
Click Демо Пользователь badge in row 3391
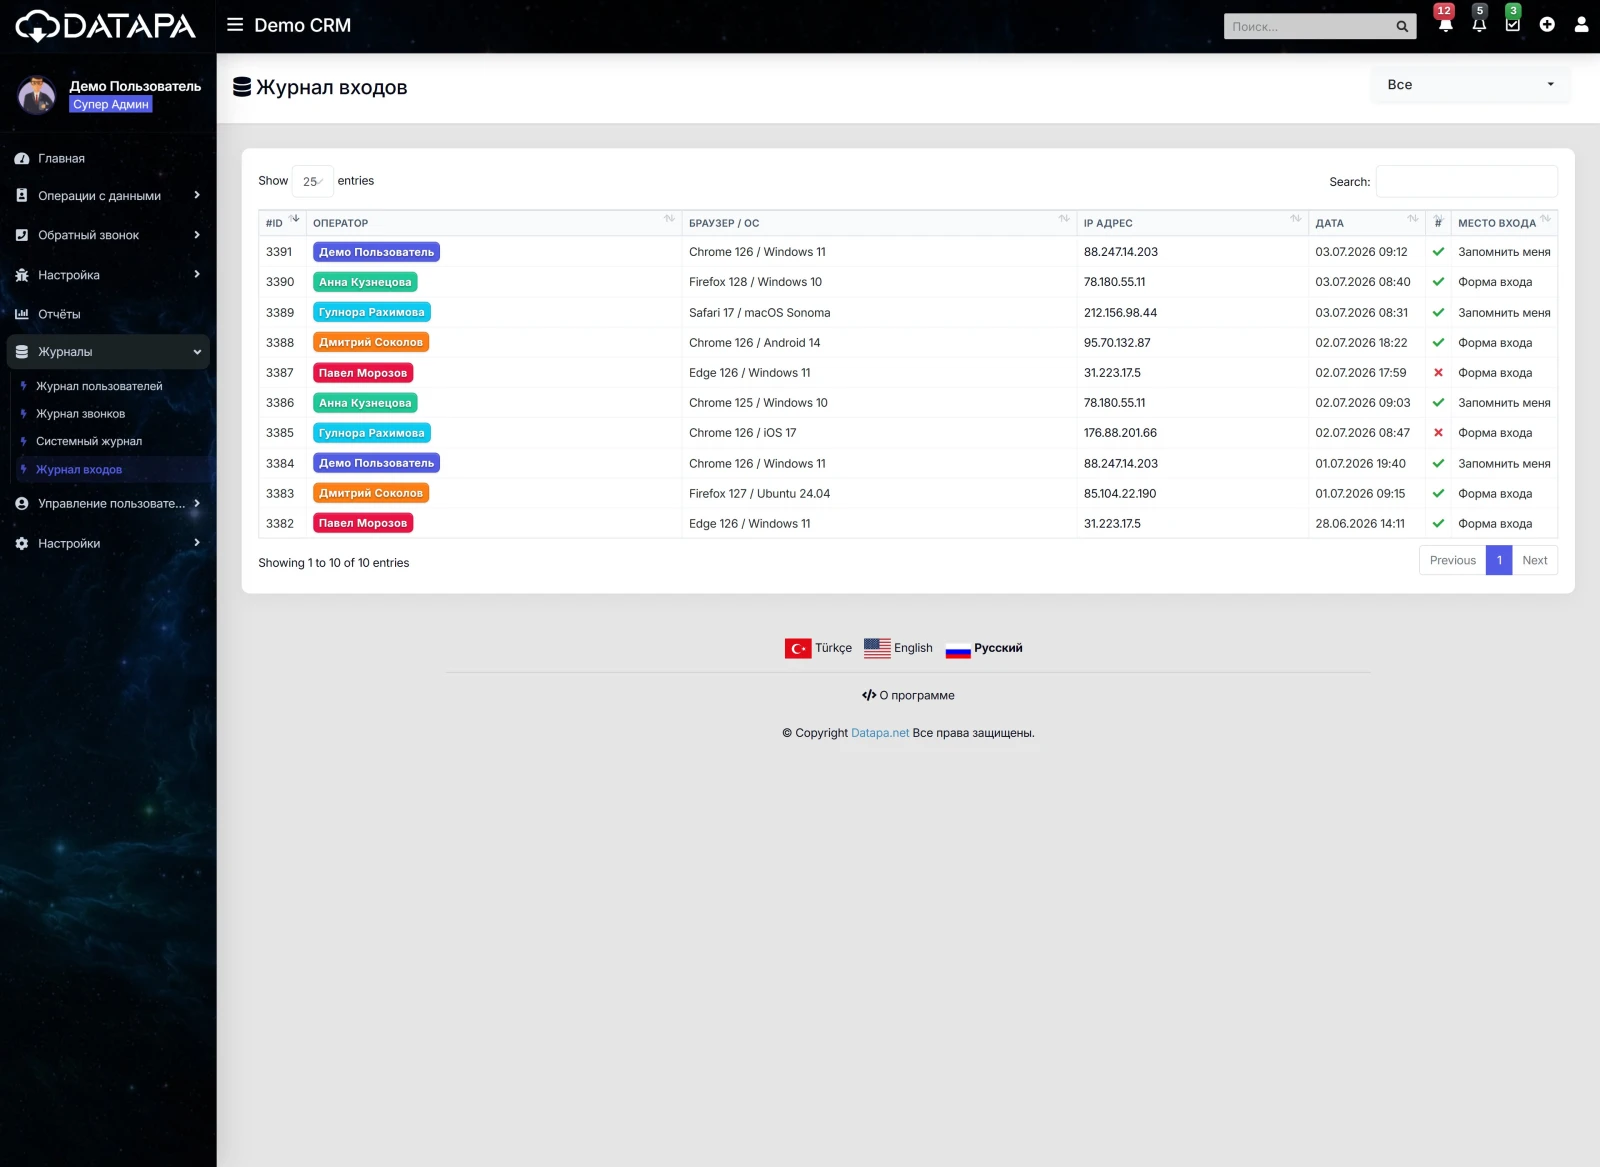coord(376,252)
